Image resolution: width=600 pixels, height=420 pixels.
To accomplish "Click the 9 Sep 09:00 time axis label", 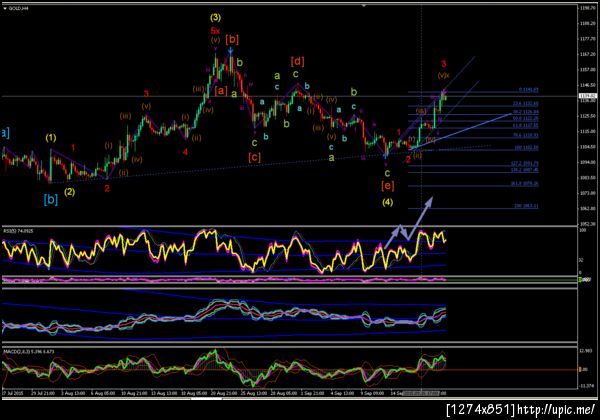I will click(372, 393).
